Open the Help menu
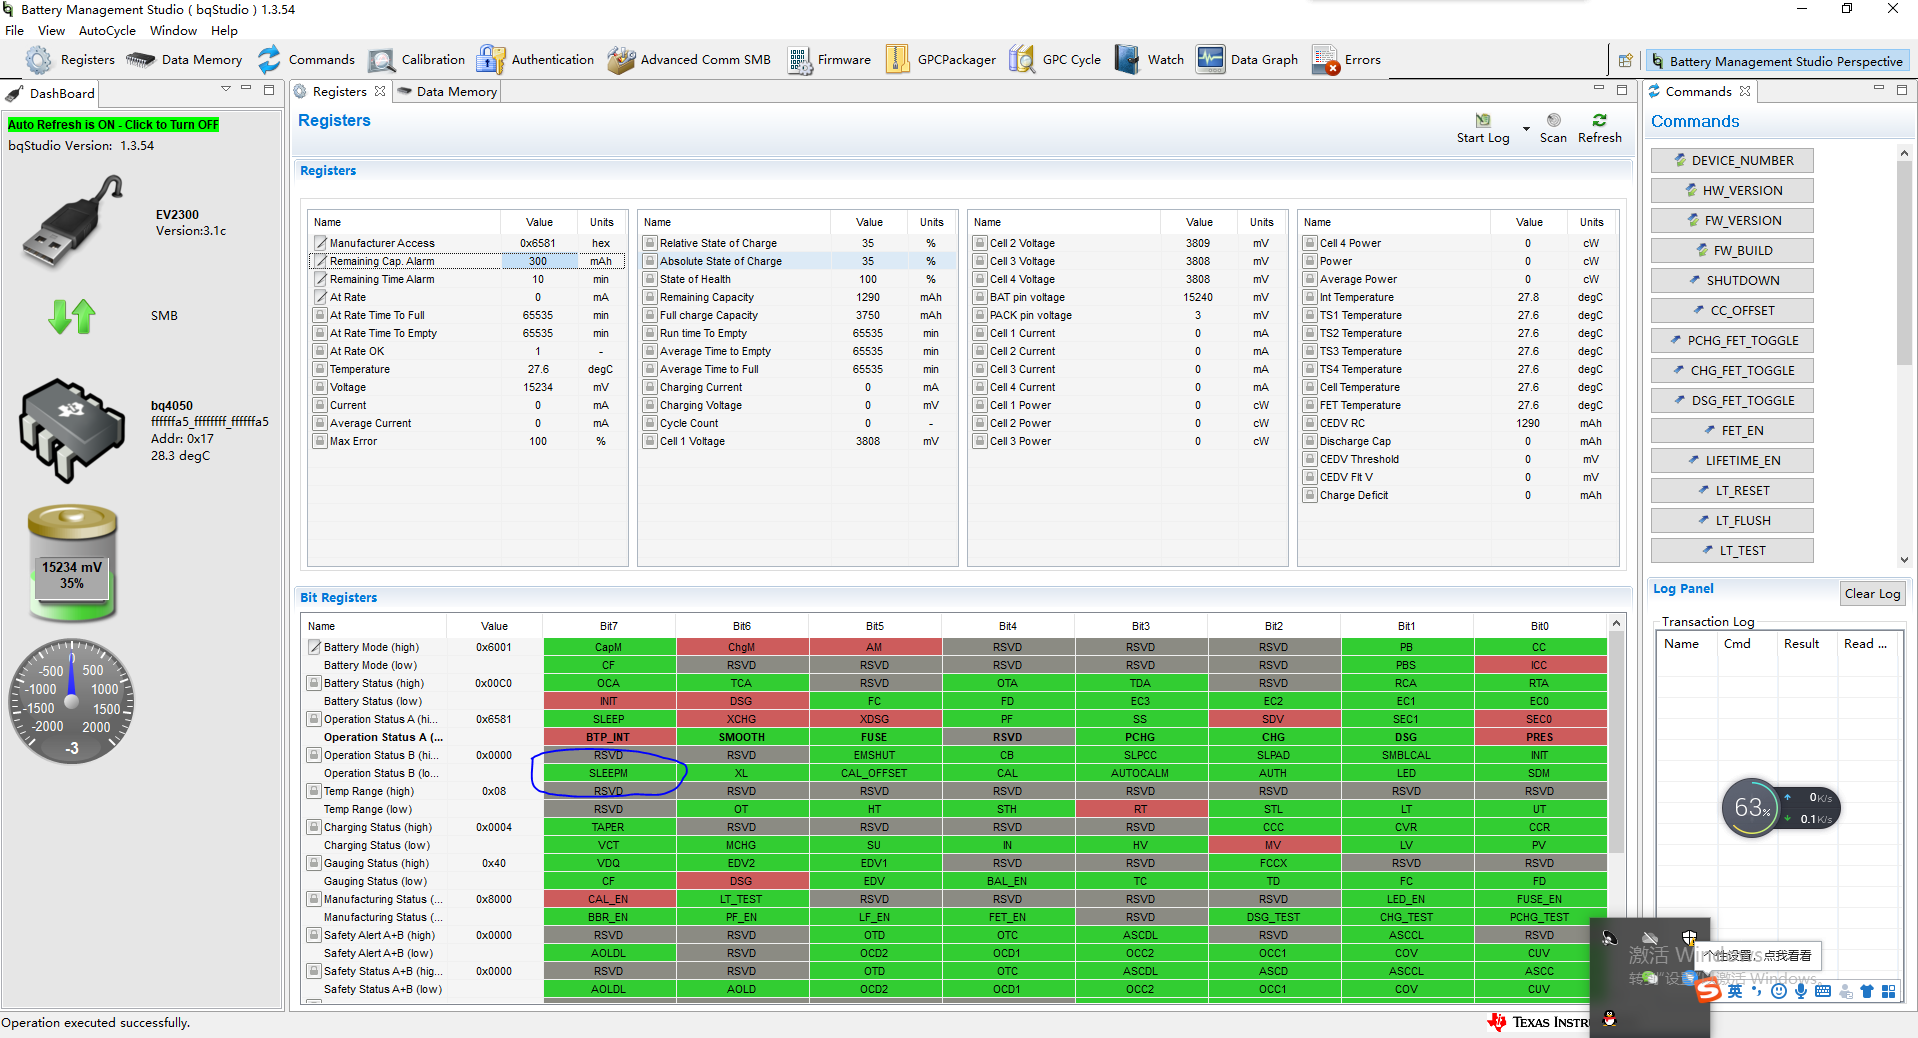The width and height of the screenshot is (1918, 1038). pos(224,31)
